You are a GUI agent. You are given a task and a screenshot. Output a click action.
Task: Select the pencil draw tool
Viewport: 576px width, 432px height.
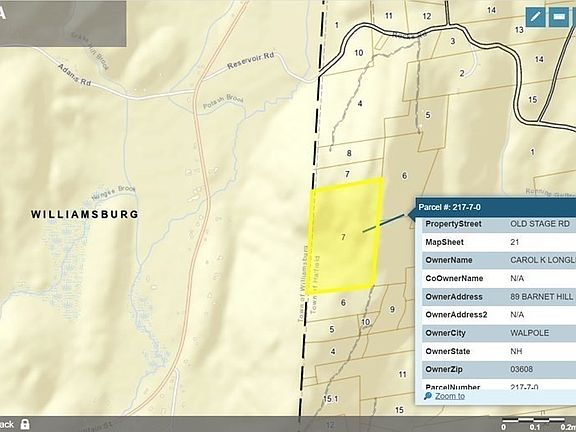pyautogui.click(x=535, y=17)
